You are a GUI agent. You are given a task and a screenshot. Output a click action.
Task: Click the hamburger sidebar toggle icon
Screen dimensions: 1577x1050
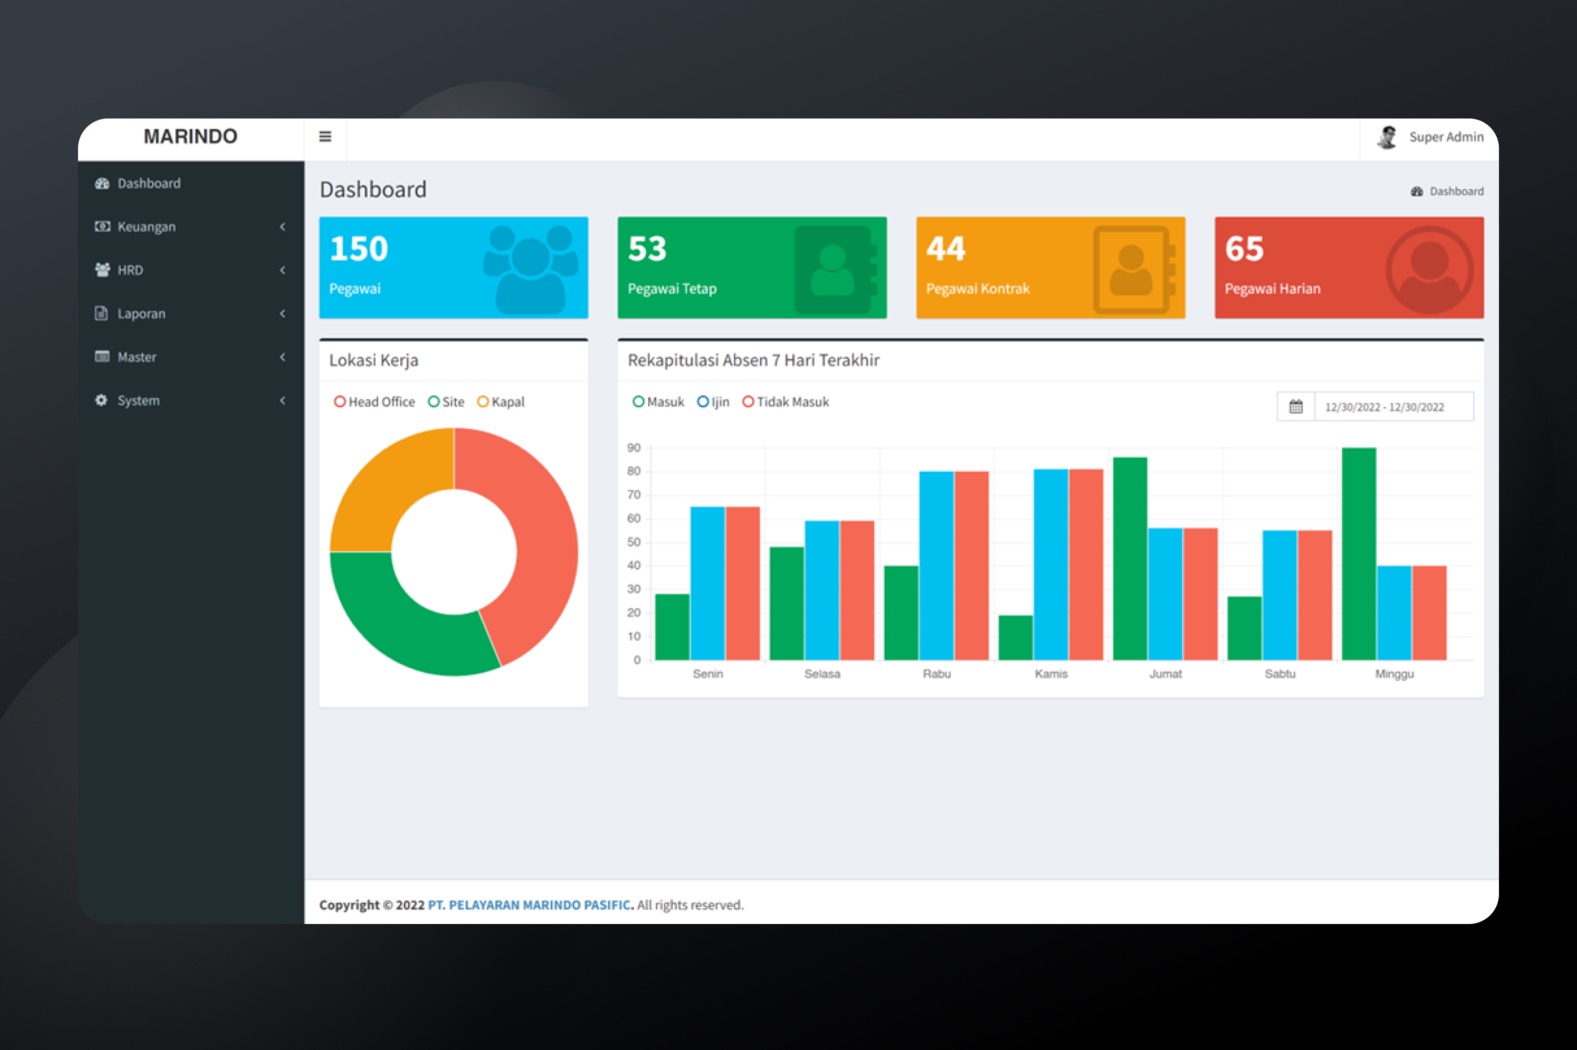[x=325, y=137]
